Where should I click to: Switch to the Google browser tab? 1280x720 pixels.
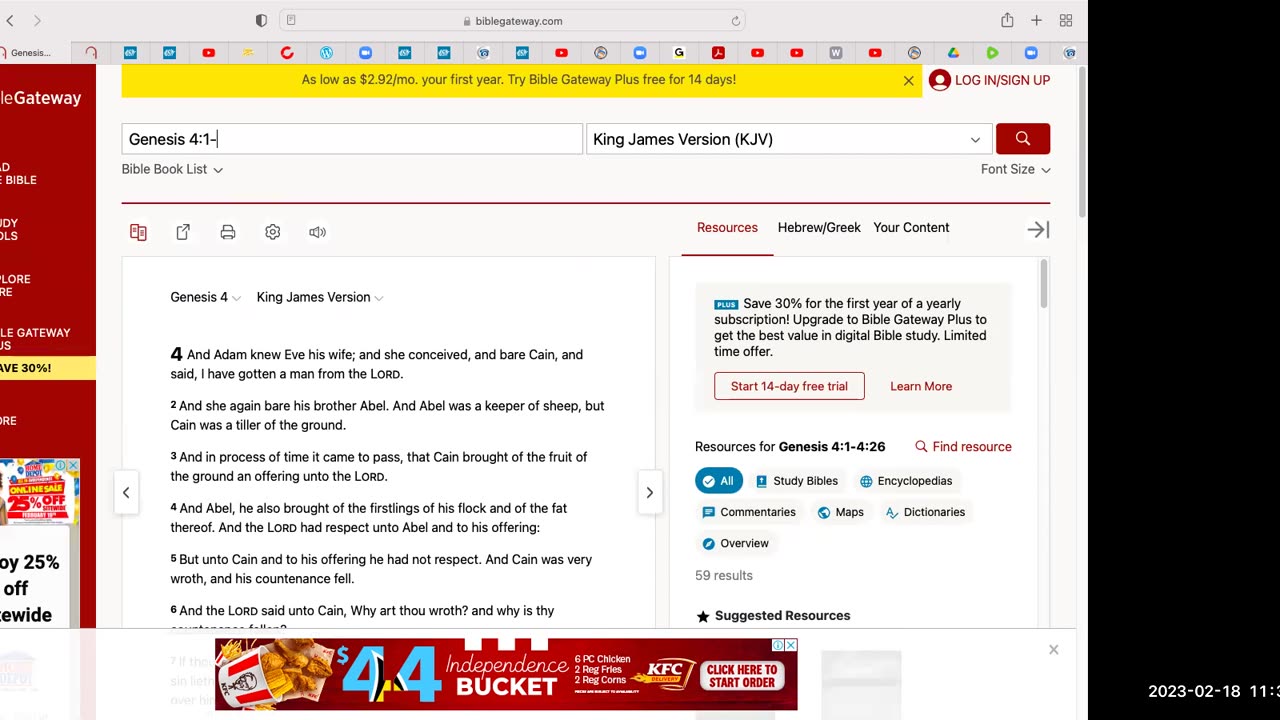pyautogui.click(x=679, y=53)
